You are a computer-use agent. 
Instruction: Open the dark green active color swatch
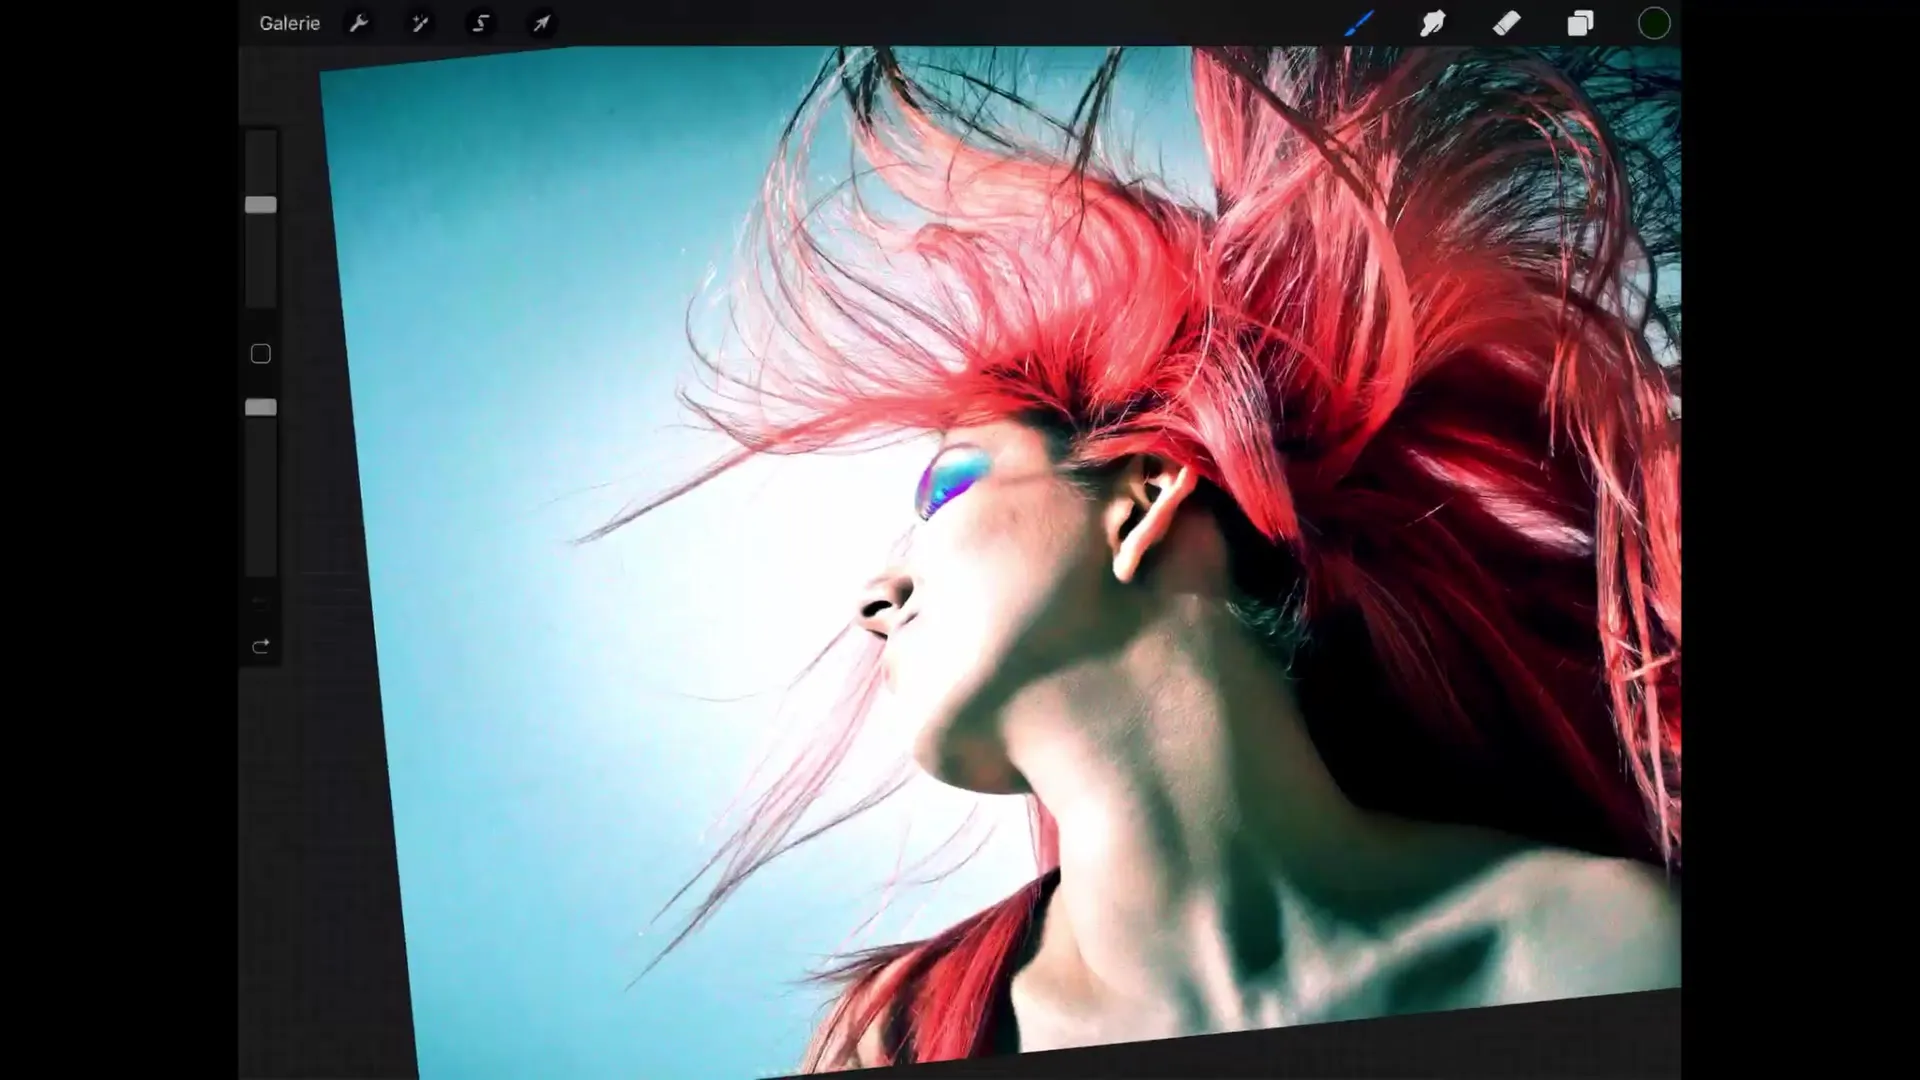point(1654,23)
